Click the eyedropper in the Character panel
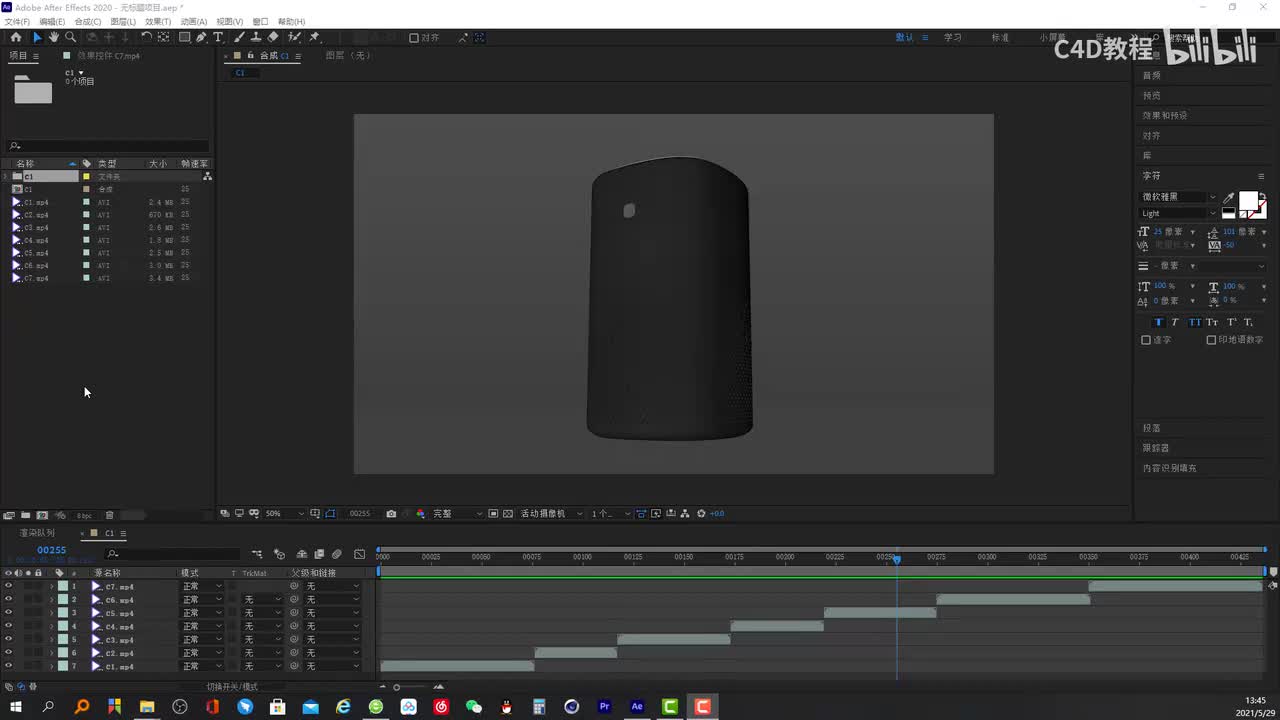 tap(1229, 198)
